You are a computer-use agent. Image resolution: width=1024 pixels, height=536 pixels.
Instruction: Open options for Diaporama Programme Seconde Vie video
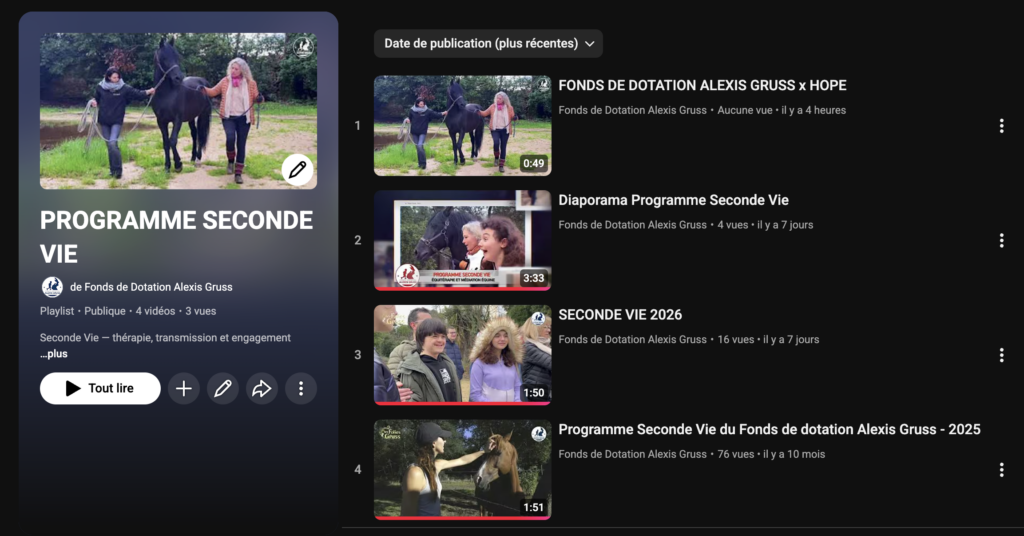pos(1001,240)
